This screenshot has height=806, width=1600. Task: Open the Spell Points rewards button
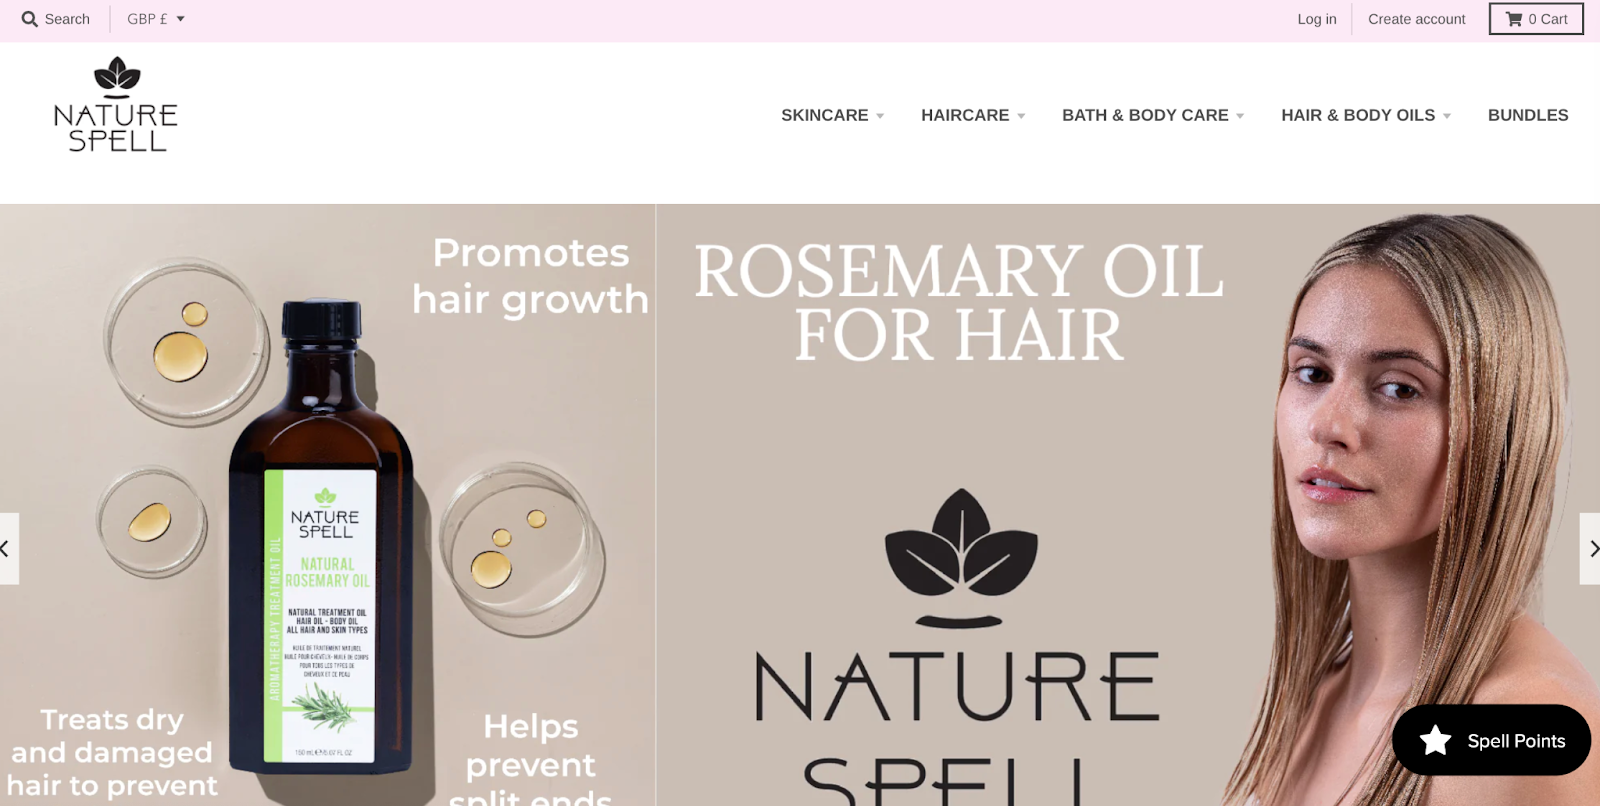coord(1491,740)
